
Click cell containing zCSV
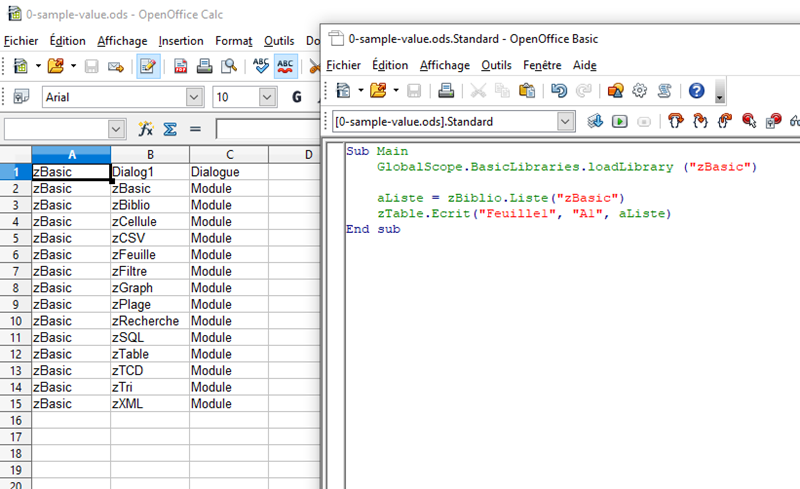pos(150,238)
